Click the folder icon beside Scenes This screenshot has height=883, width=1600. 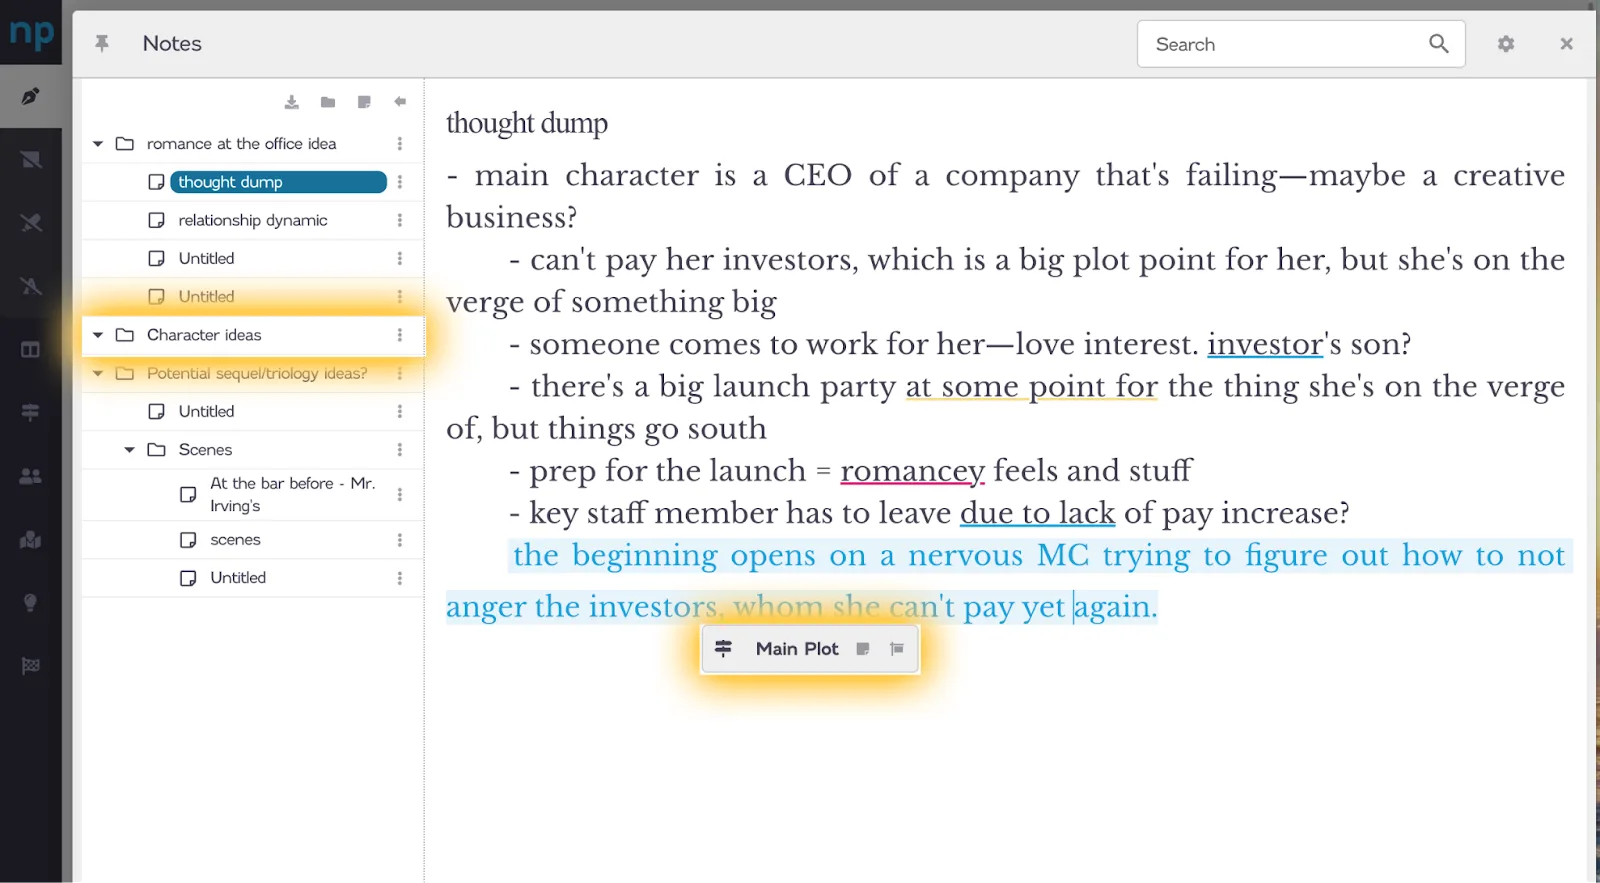click(157, 450)
